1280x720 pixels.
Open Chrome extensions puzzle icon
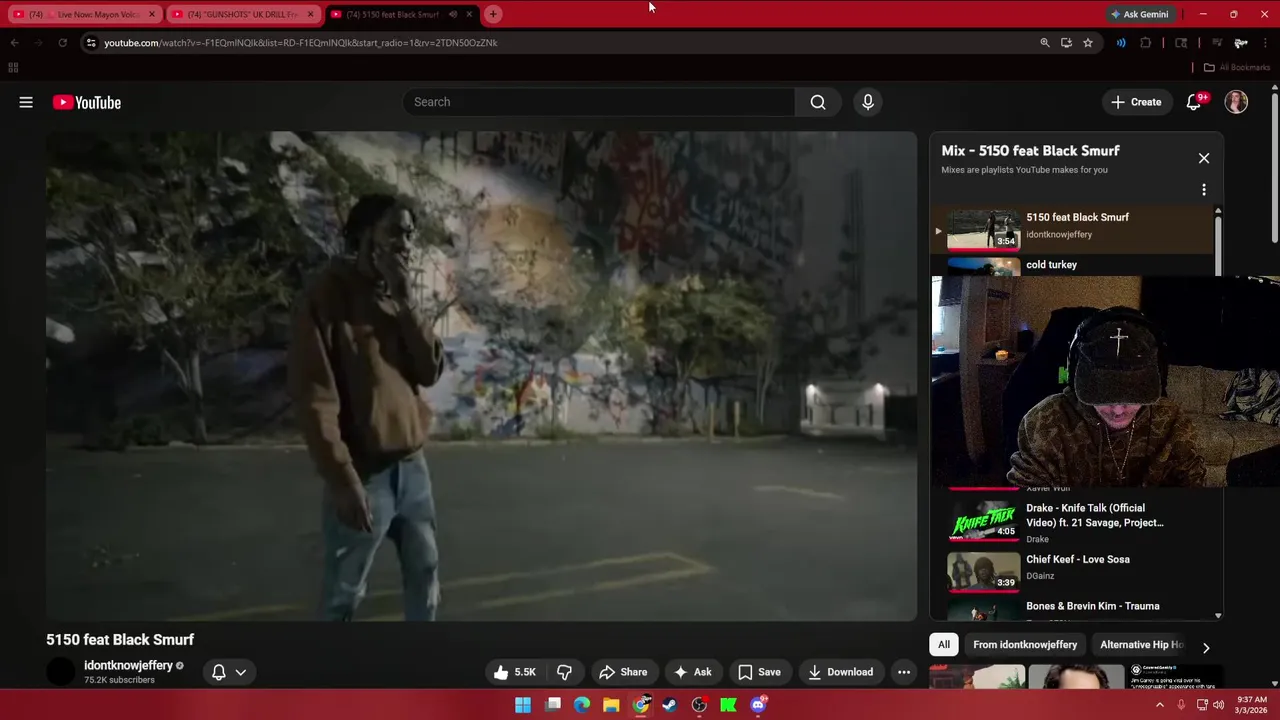coord(1146,43)
